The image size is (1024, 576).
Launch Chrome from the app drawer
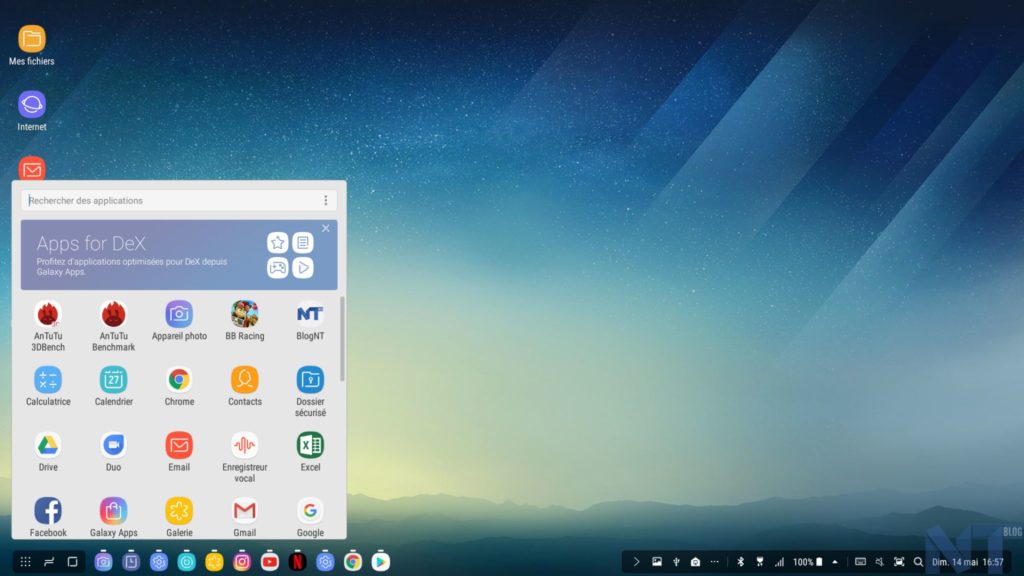pyautogui.click(x=179, y=386)
